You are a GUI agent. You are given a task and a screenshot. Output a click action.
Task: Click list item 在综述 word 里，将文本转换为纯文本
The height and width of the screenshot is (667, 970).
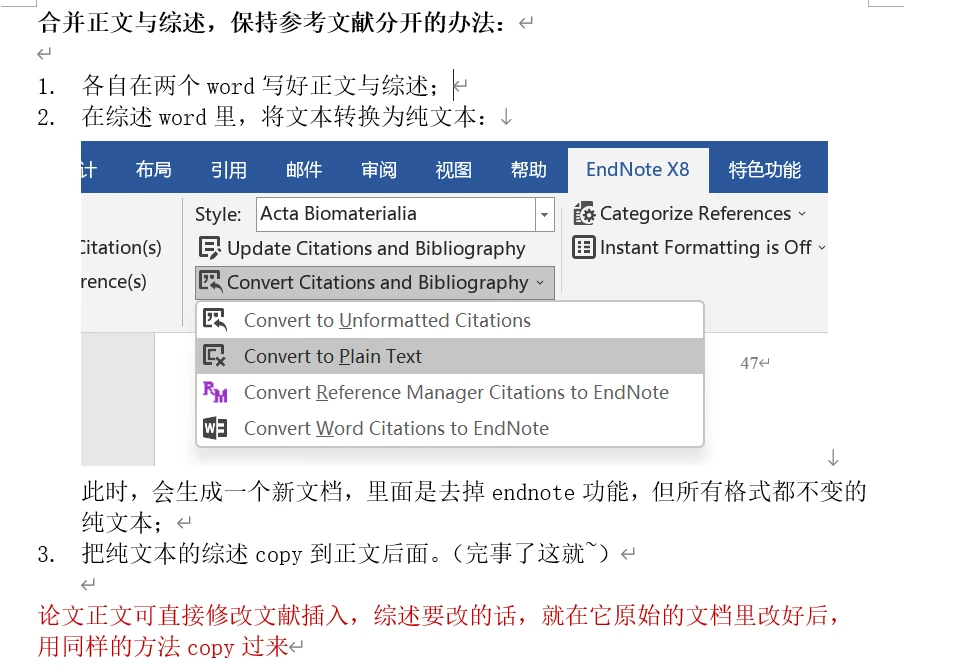(x=284, y=116)
